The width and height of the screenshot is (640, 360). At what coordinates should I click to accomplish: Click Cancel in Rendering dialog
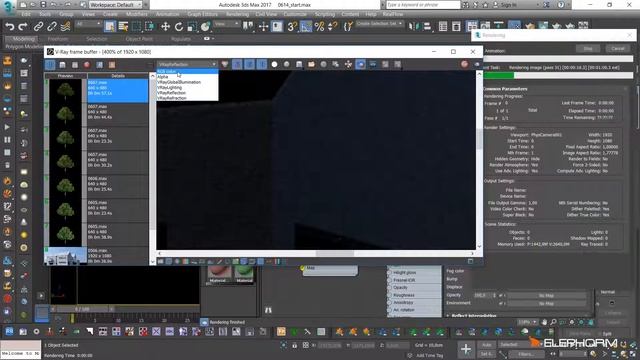(618, 48)
